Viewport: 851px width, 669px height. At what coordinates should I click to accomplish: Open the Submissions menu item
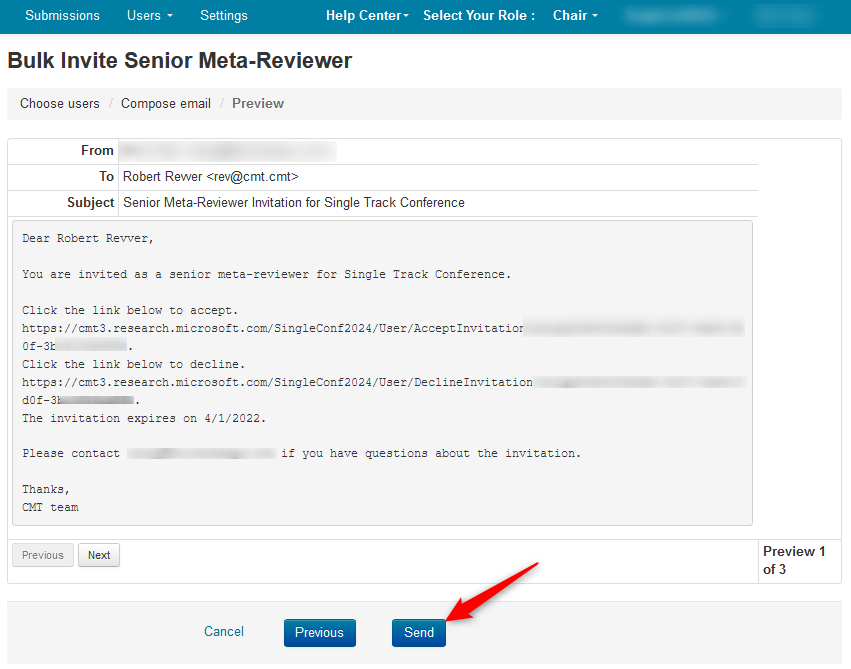[x=62, y=16]
